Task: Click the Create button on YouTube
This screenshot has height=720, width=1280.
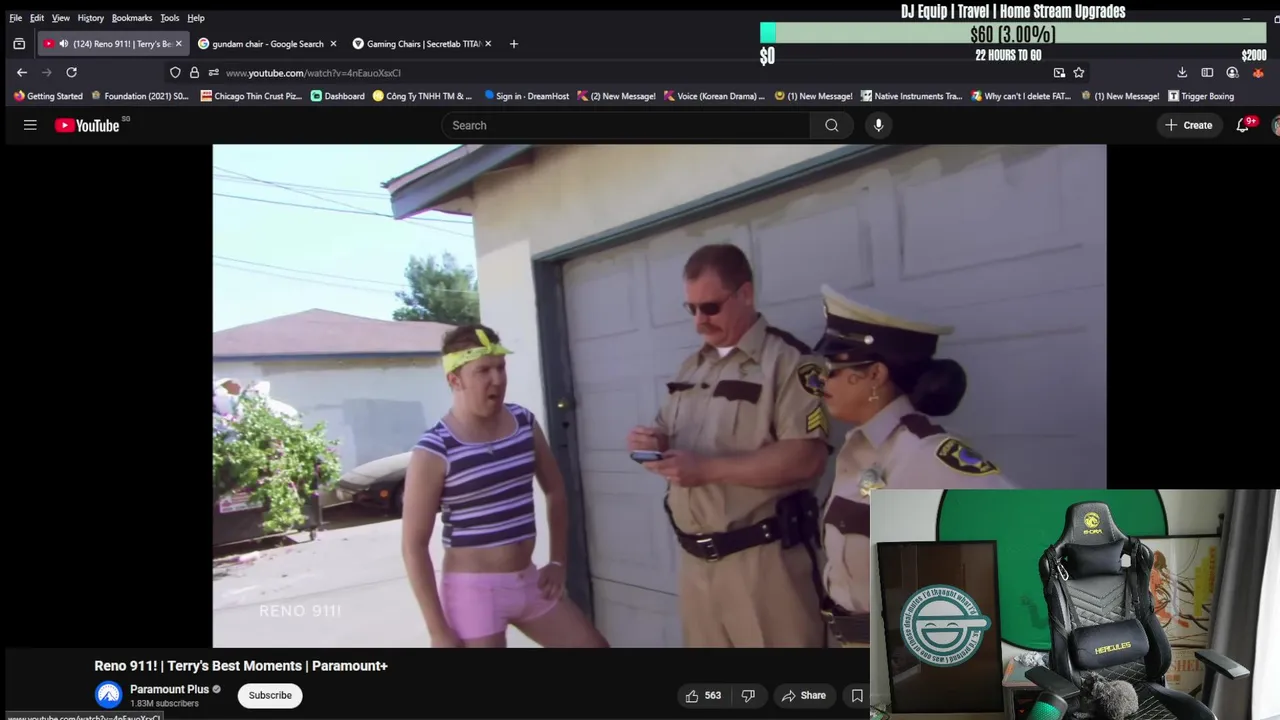Action: (1188, 125)
